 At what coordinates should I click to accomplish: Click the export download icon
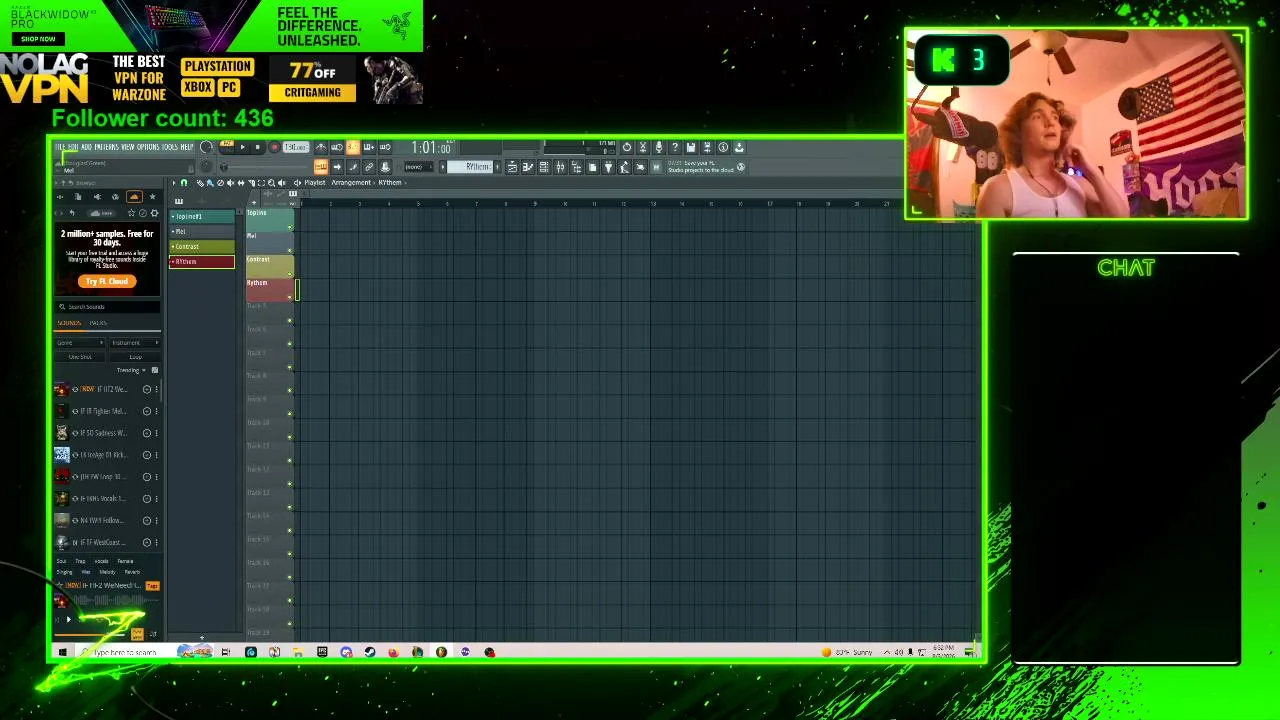click(x=739, y=147)
